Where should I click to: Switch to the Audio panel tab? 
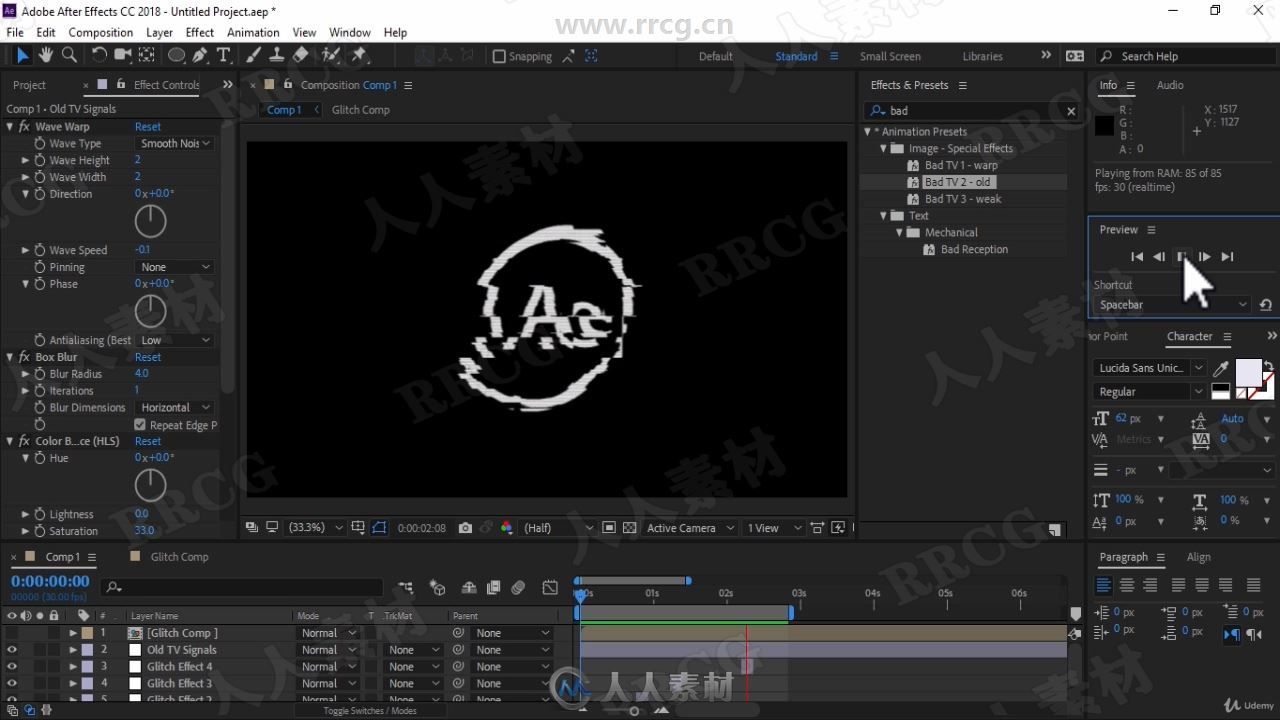(x=1170, y=85)
